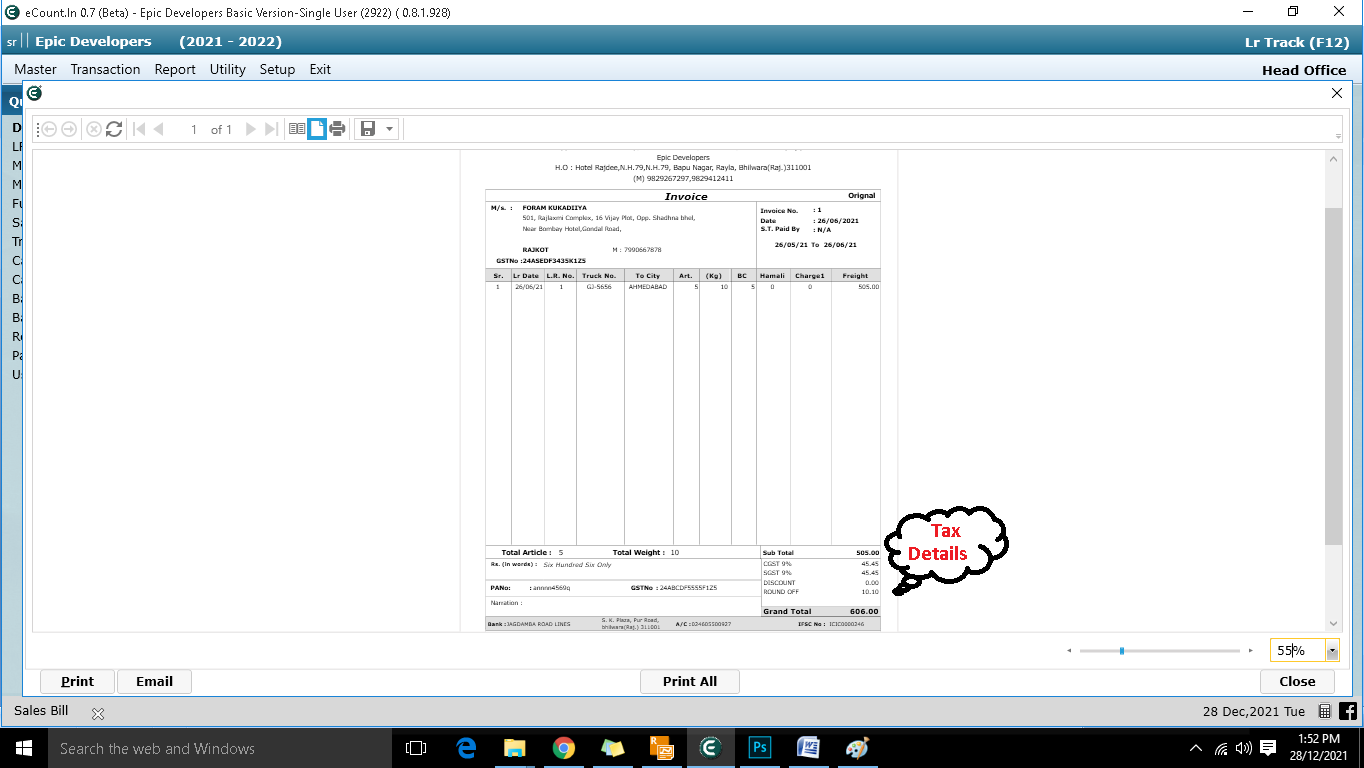Open the Action Center notifications icon

point(1268,748)
